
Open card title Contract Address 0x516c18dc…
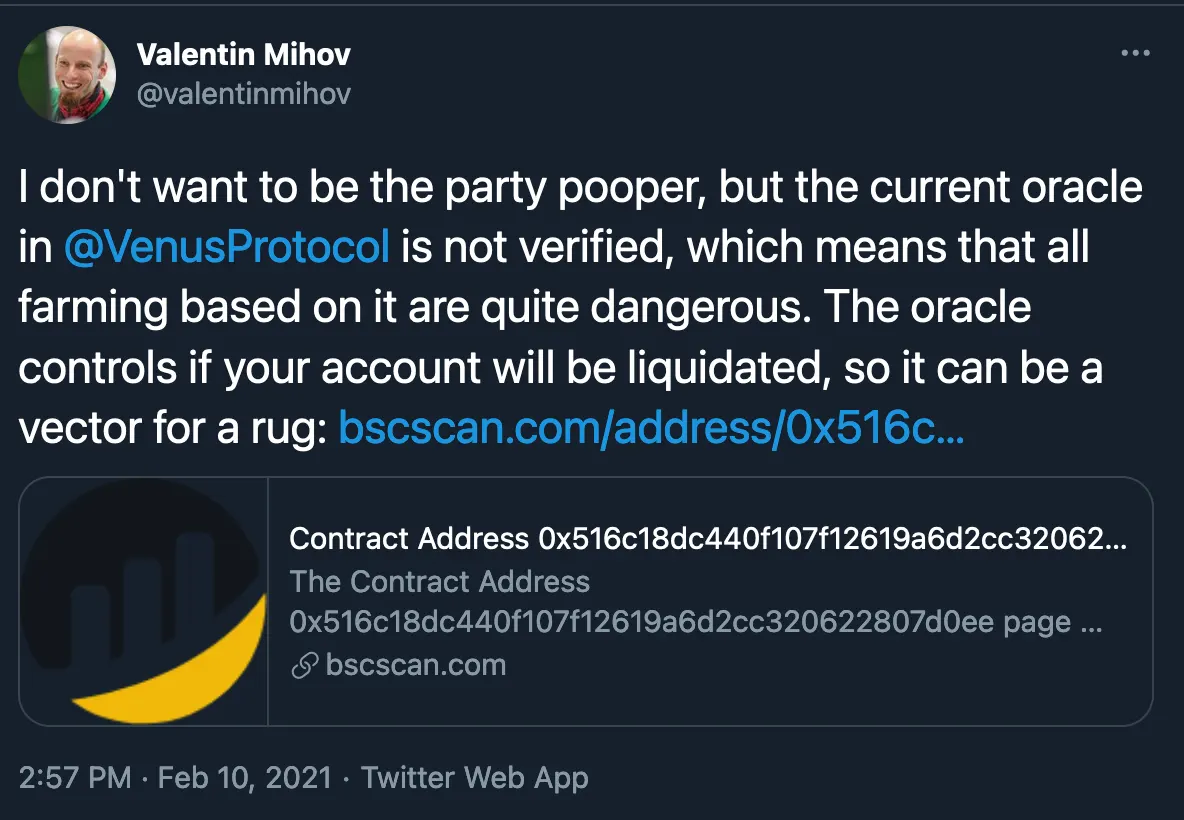pyautogui.click(x=707, y=540)
